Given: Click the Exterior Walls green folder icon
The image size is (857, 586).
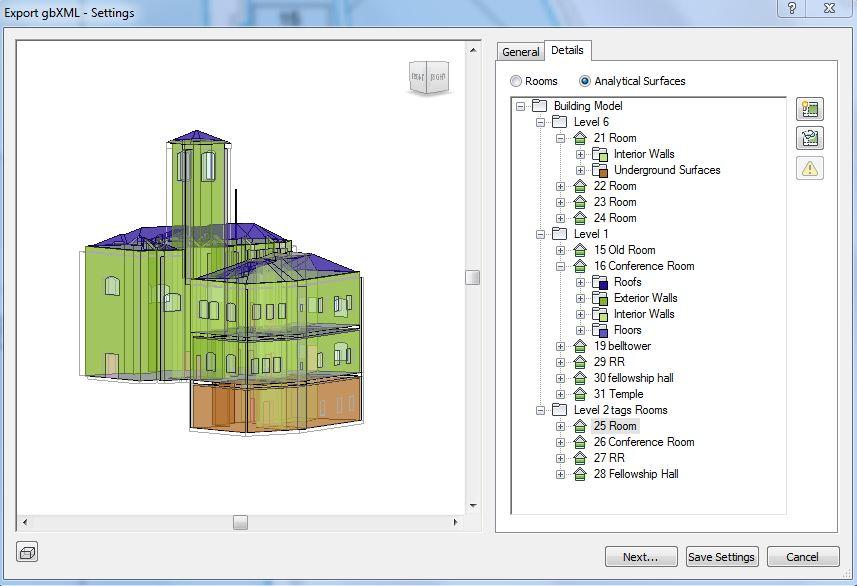Looking at the screenshot, I should click(600, 298).
